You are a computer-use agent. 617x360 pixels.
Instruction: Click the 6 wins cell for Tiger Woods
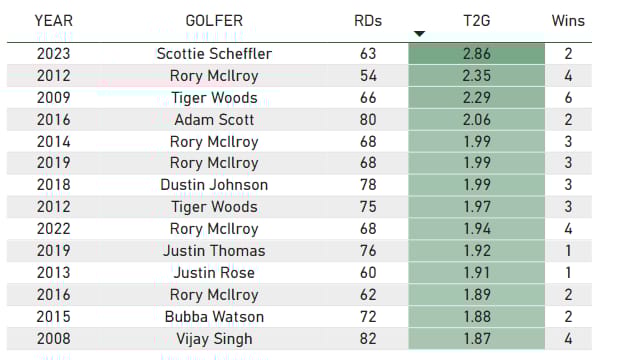point(568,98)
